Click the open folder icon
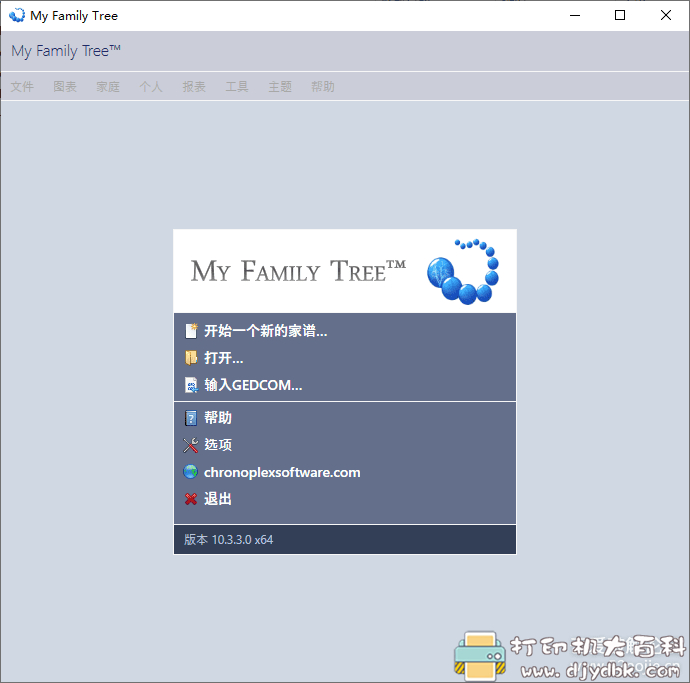 click(191, 358)
